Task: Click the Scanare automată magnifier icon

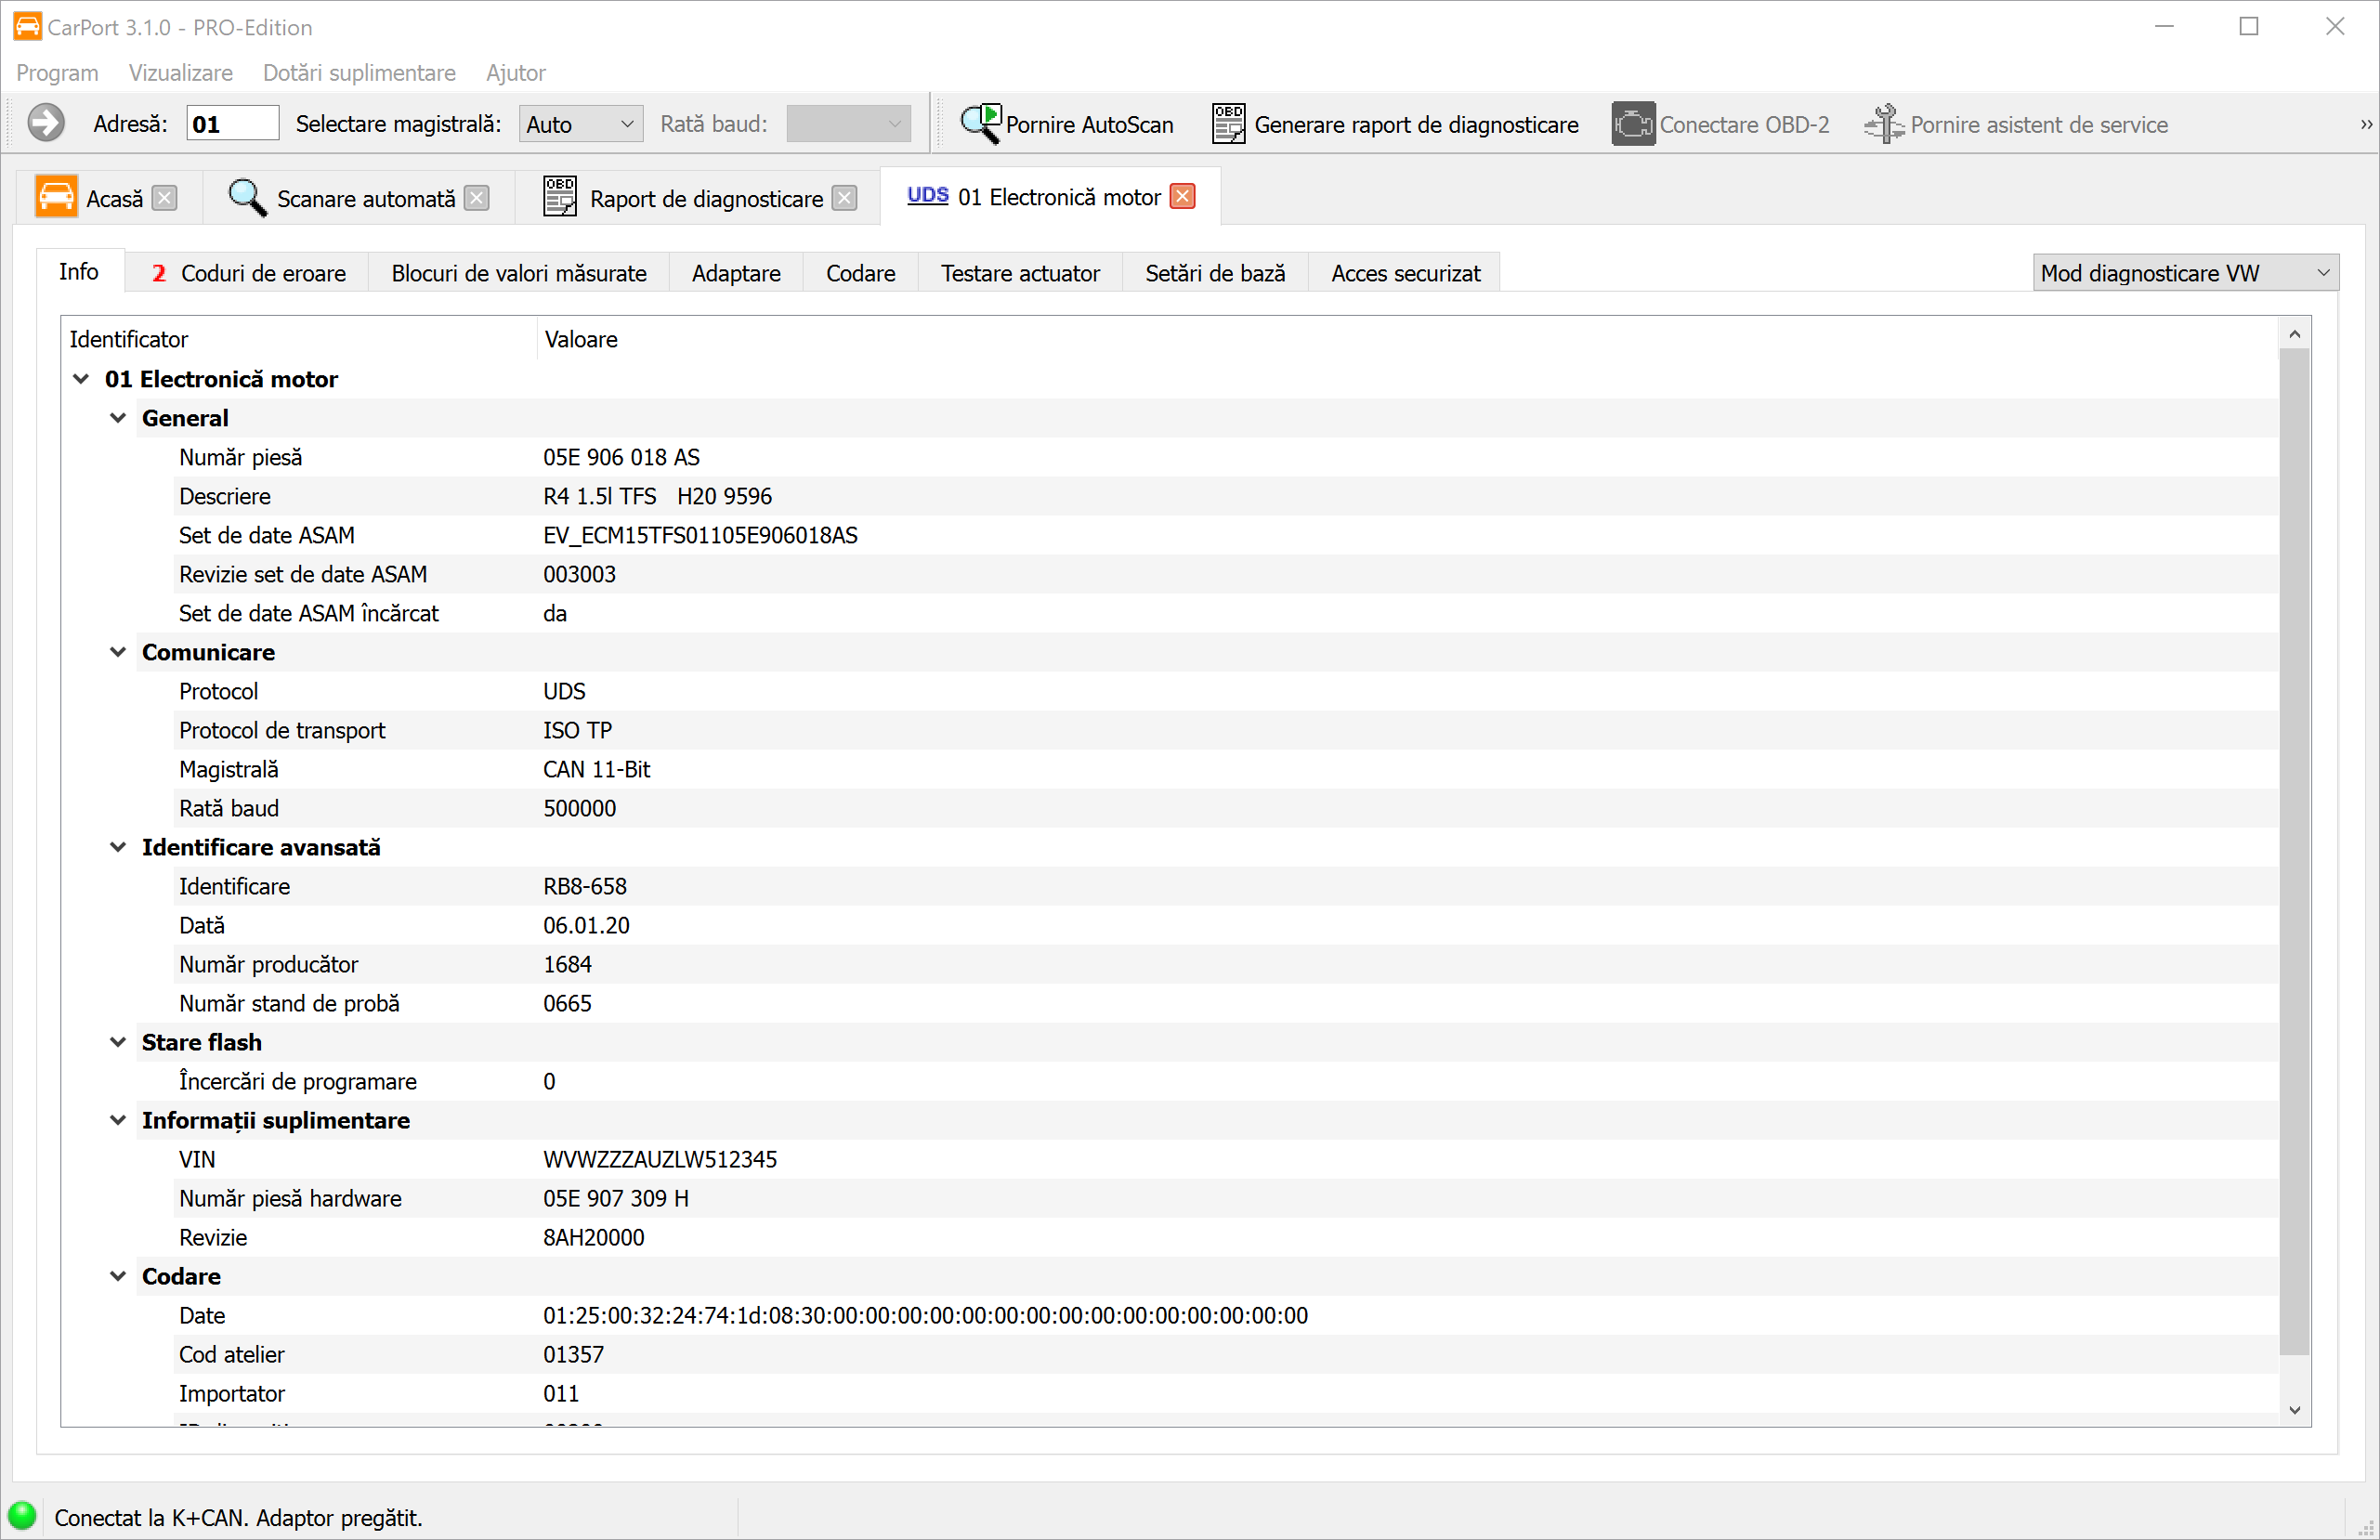Action: [x=246, y=198]
